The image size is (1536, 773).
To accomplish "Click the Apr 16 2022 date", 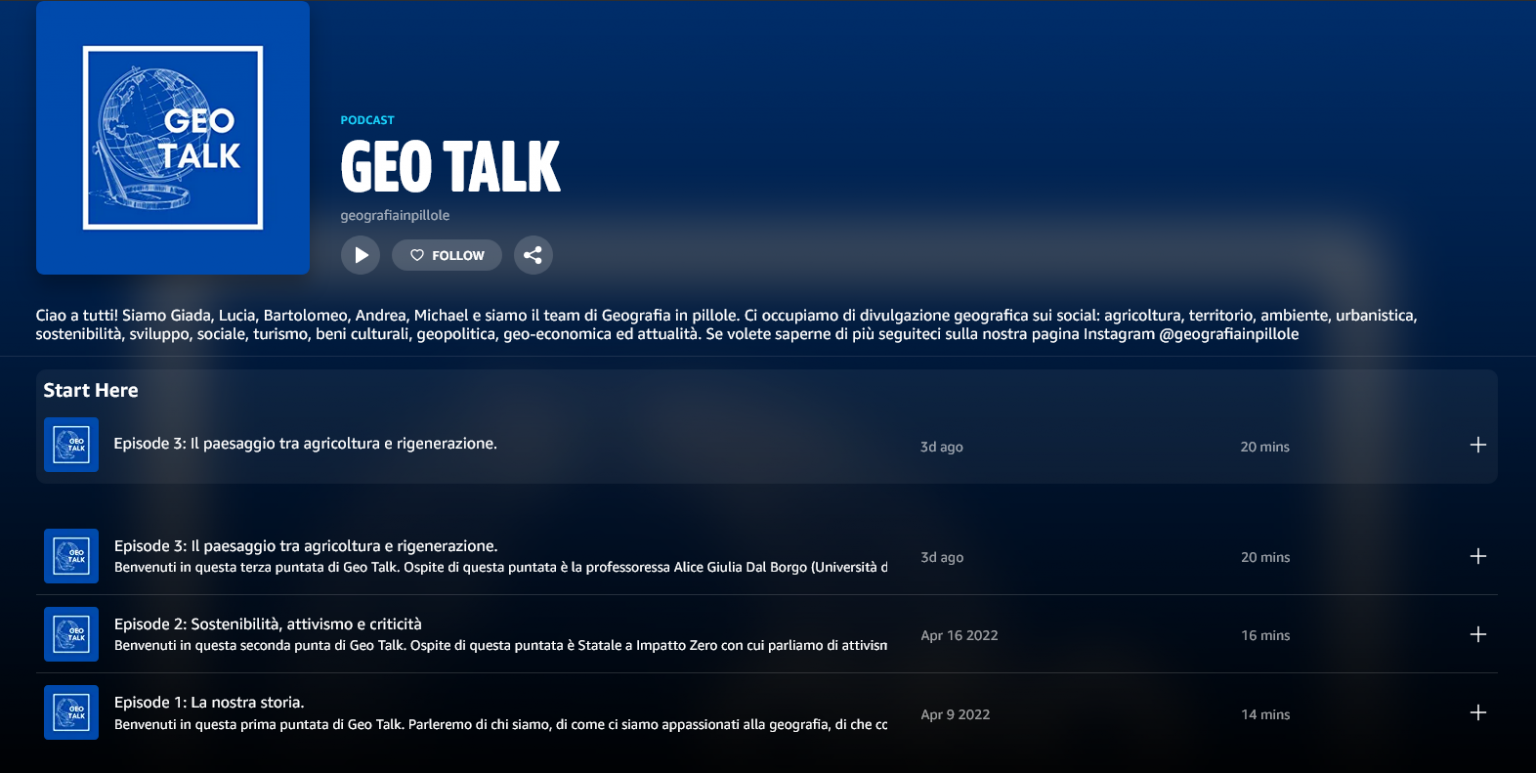I will coord(959,635).
